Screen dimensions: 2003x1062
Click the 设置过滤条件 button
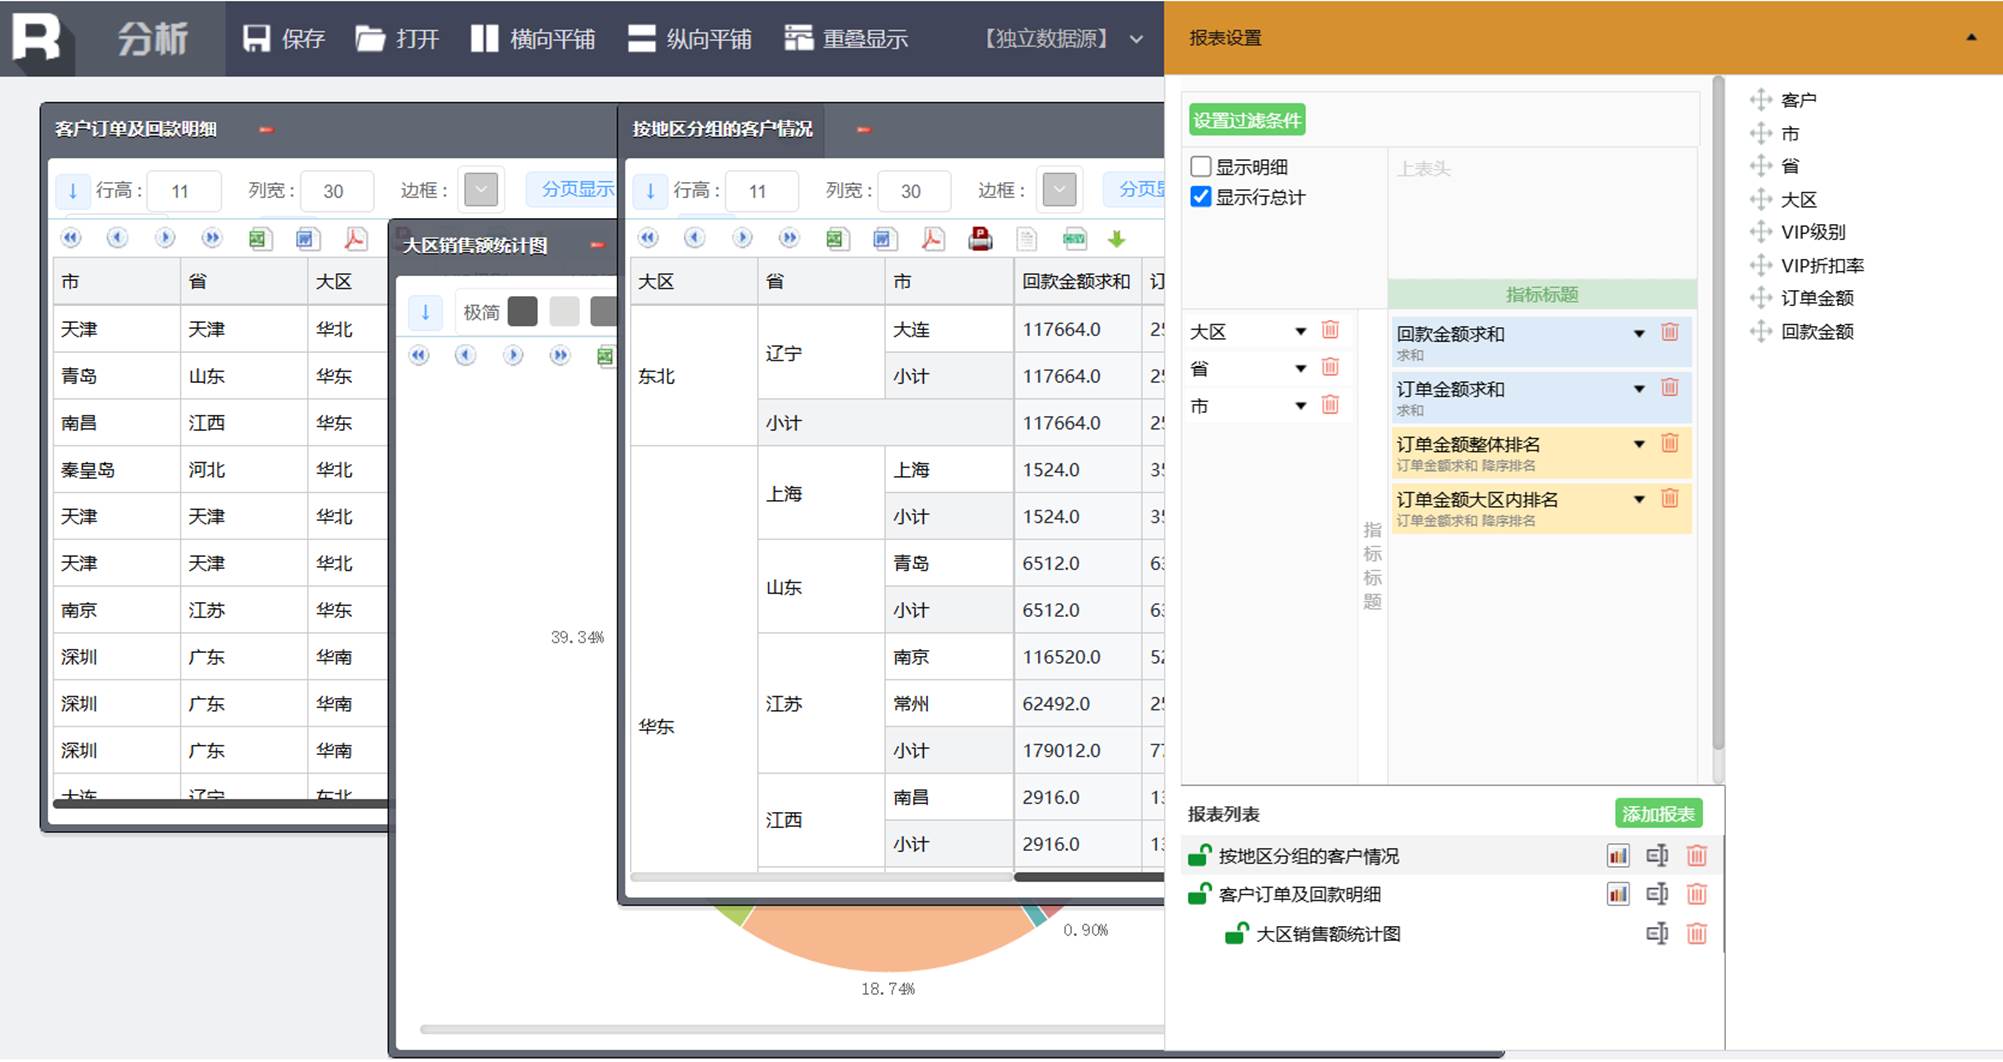pyautogui.click(x=1247, y=120)
